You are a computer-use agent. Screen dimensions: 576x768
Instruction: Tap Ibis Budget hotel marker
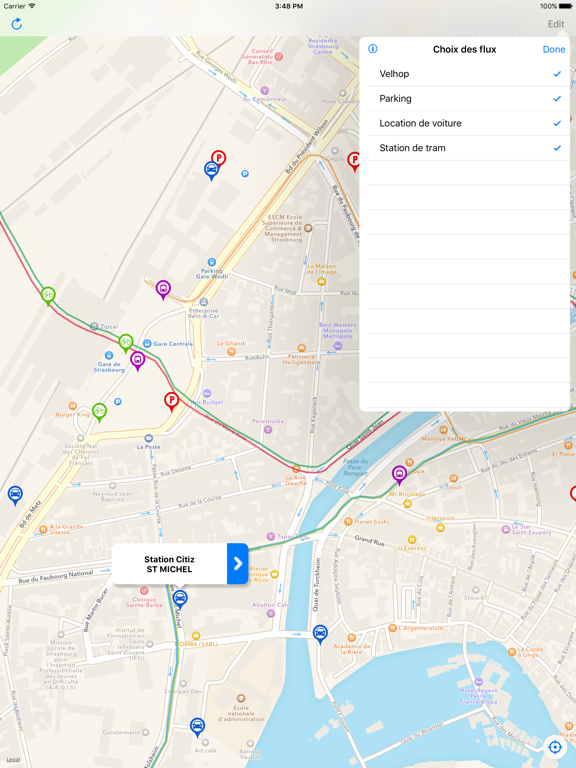coord(207,393)
